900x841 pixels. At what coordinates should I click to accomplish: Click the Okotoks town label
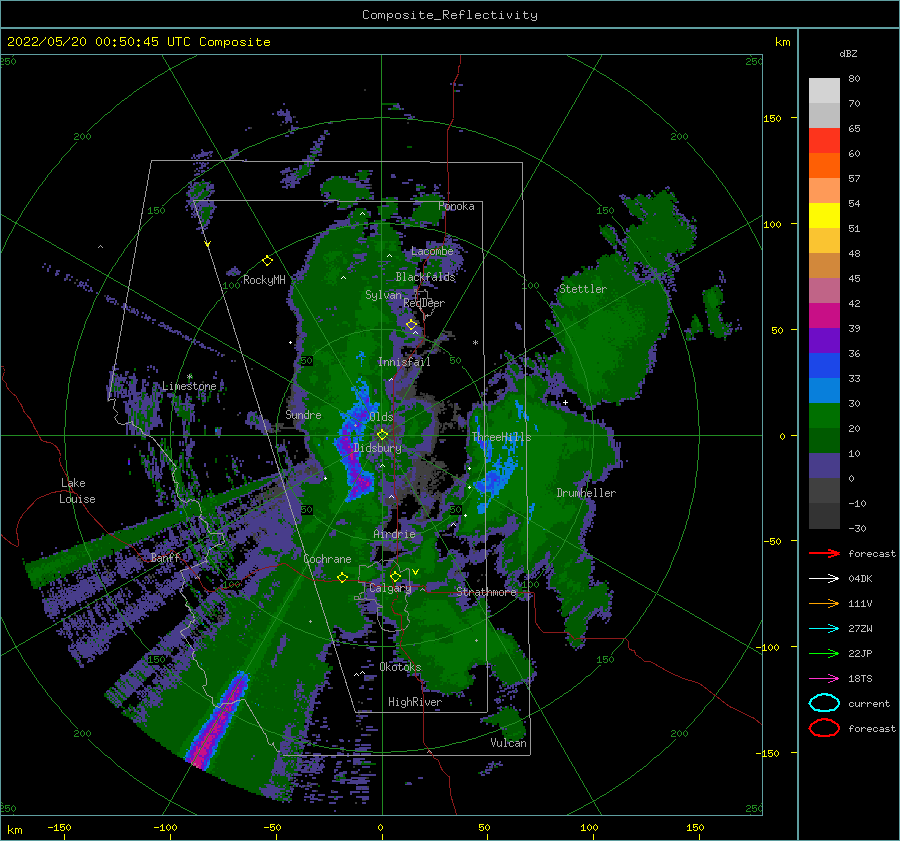tap(401, 667)
